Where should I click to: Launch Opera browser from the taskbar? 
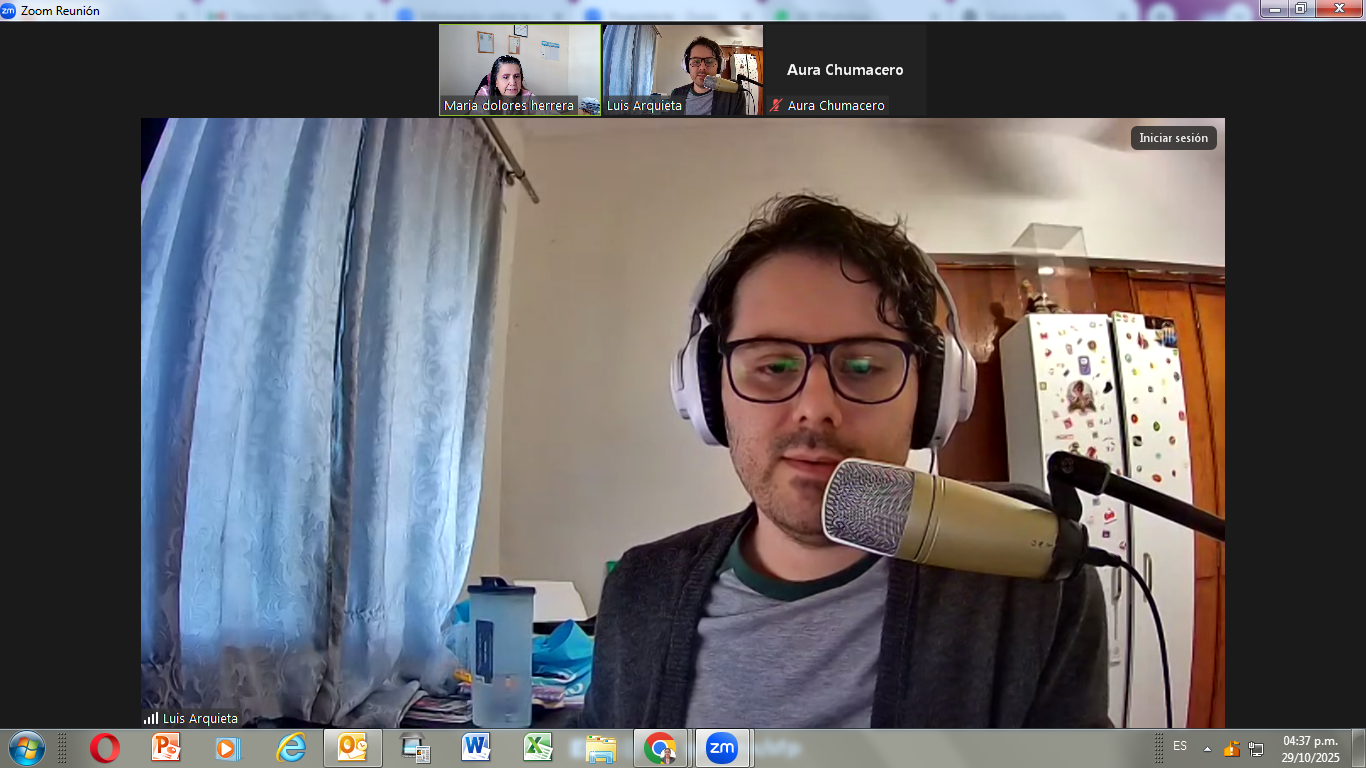[x=104, y=748]
